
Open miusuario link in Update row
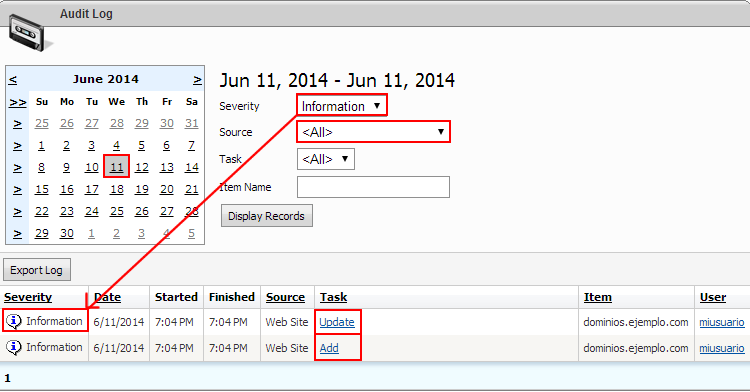point(722,322)
